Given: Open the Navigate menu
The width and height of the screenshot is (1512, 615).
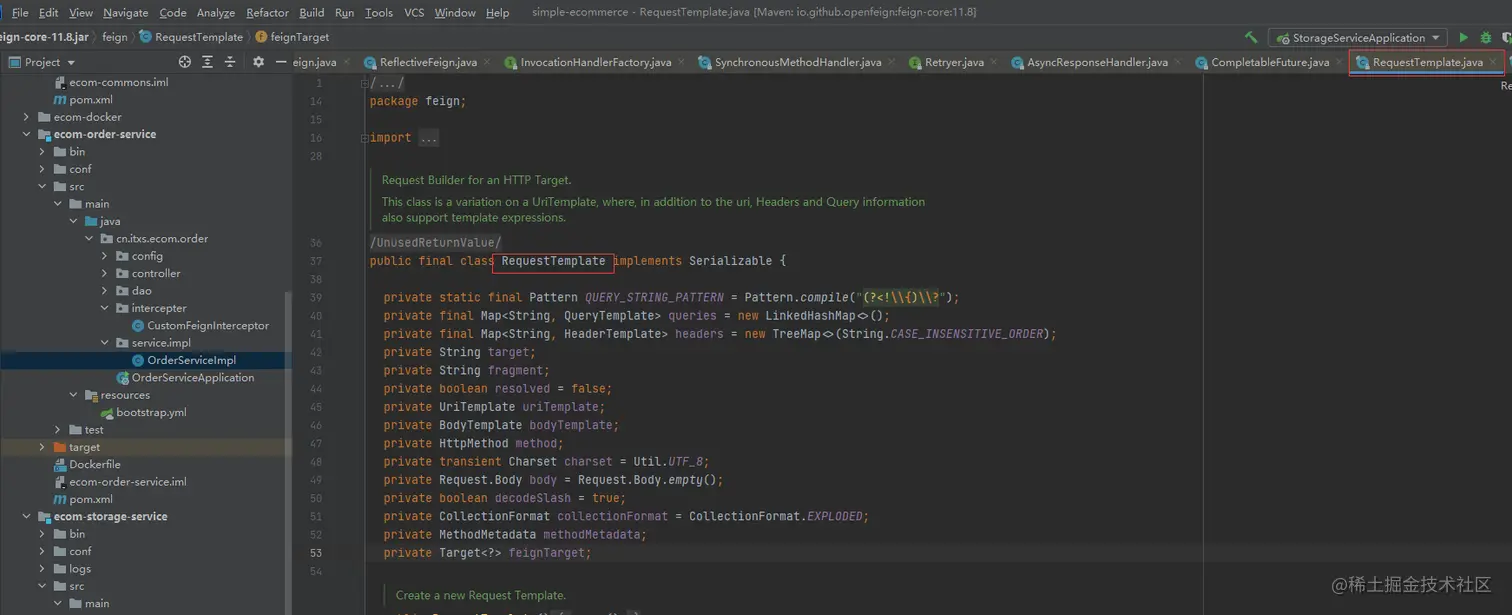Looking at the screenshot, I should [125, 12].
